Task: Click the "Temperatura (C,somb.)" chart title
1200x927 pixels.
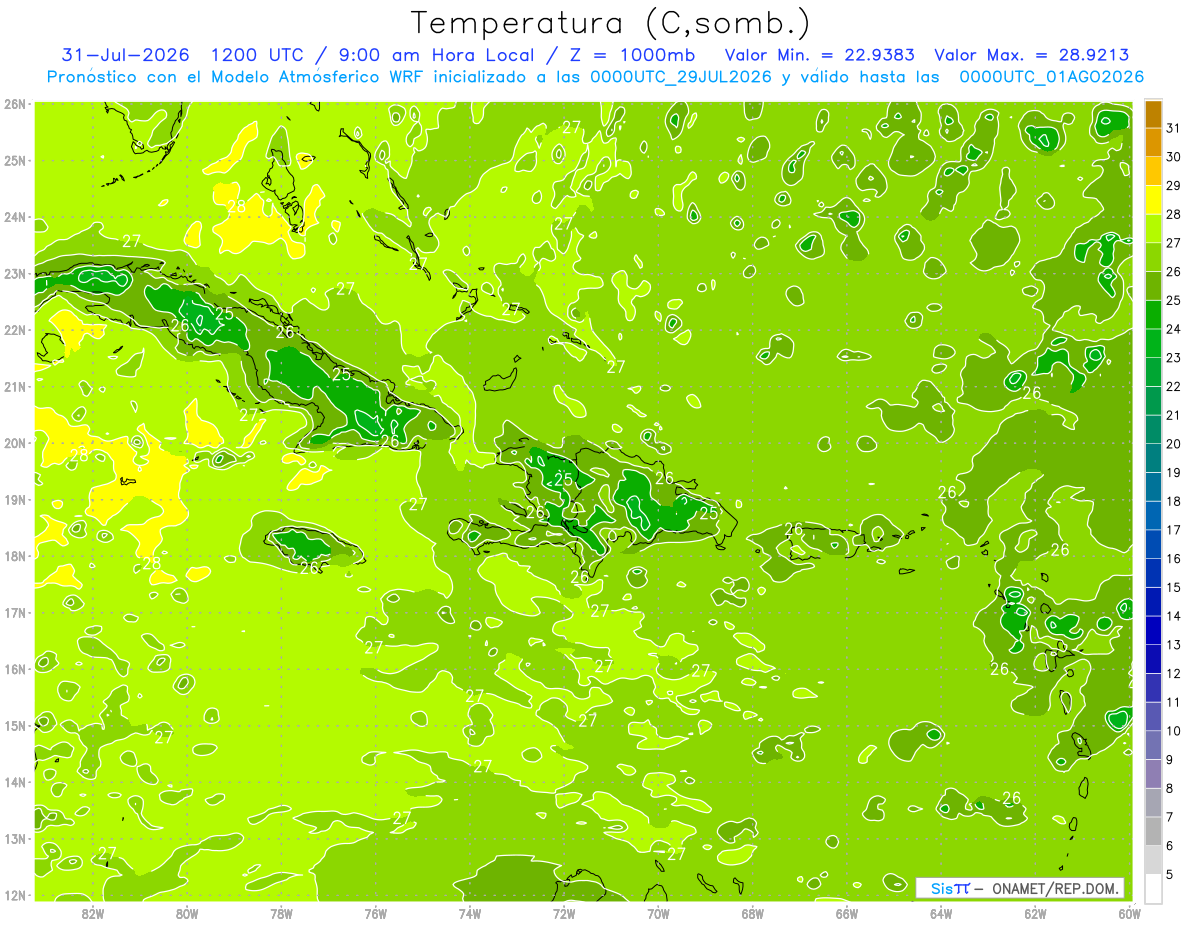Action: tap(611, 23)
